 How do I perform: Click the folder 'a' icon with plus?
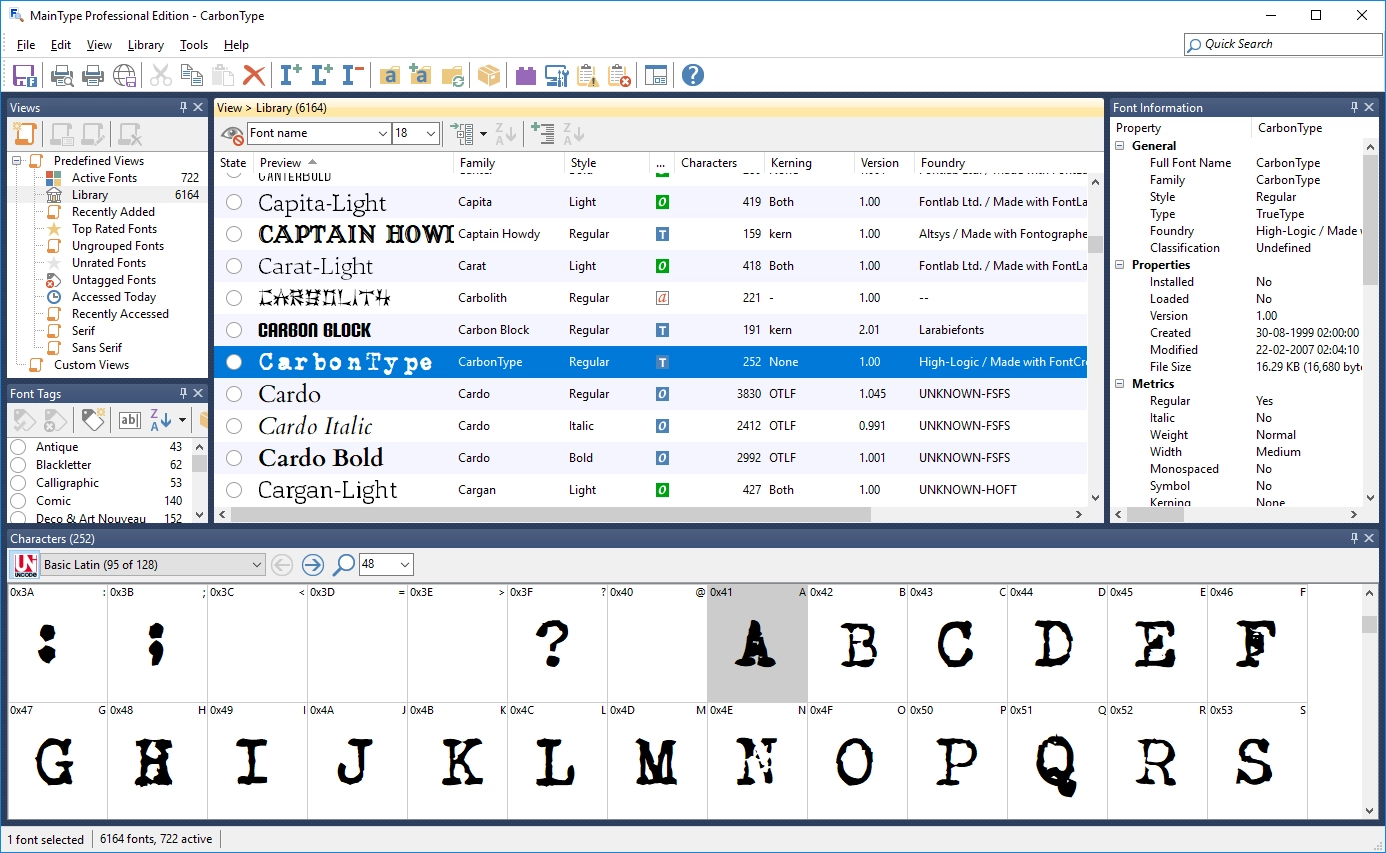(421, 75)
